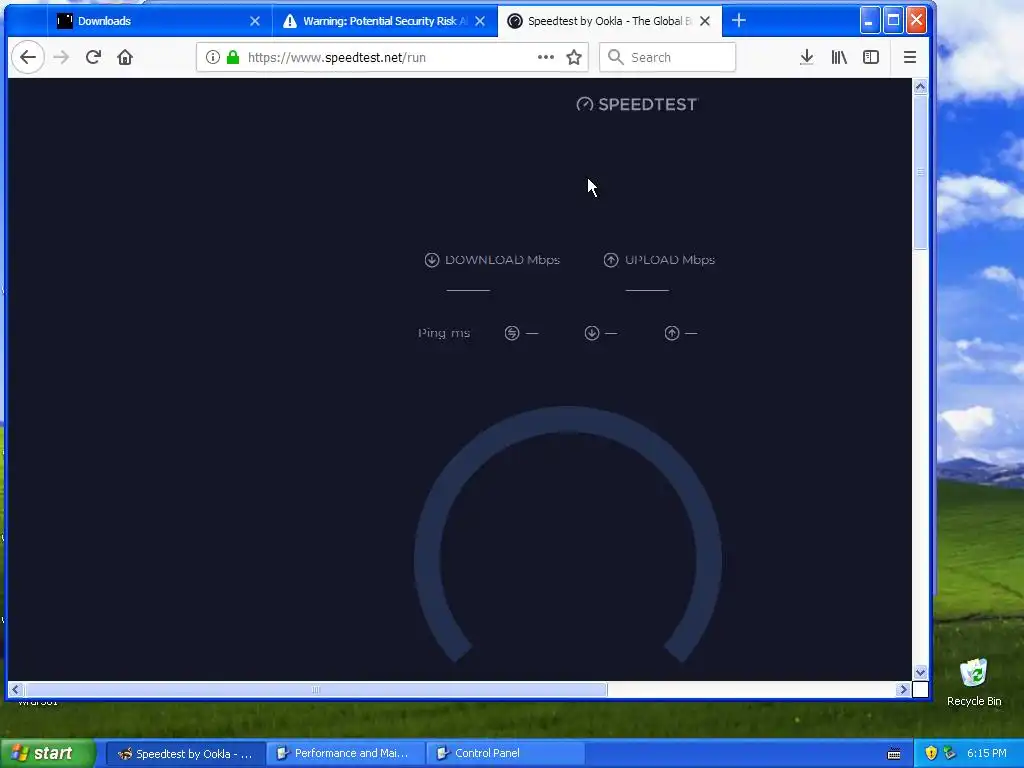Click the speed gauge arc
The width and height of the screenshot is (1024, 768).
point(568,419)
